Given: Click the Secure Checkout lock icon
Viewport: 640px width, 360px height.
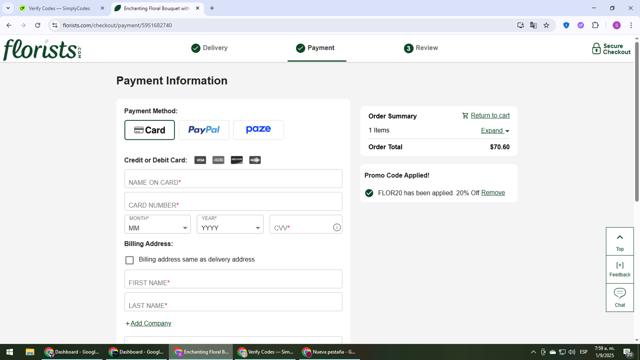Looking at the screenshot, I should point(596,49).
